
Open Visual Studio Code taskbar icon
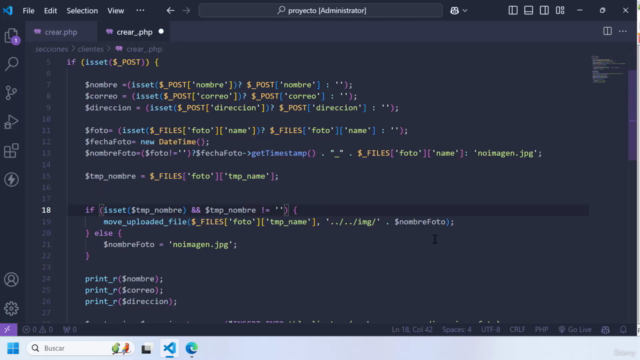169,348
